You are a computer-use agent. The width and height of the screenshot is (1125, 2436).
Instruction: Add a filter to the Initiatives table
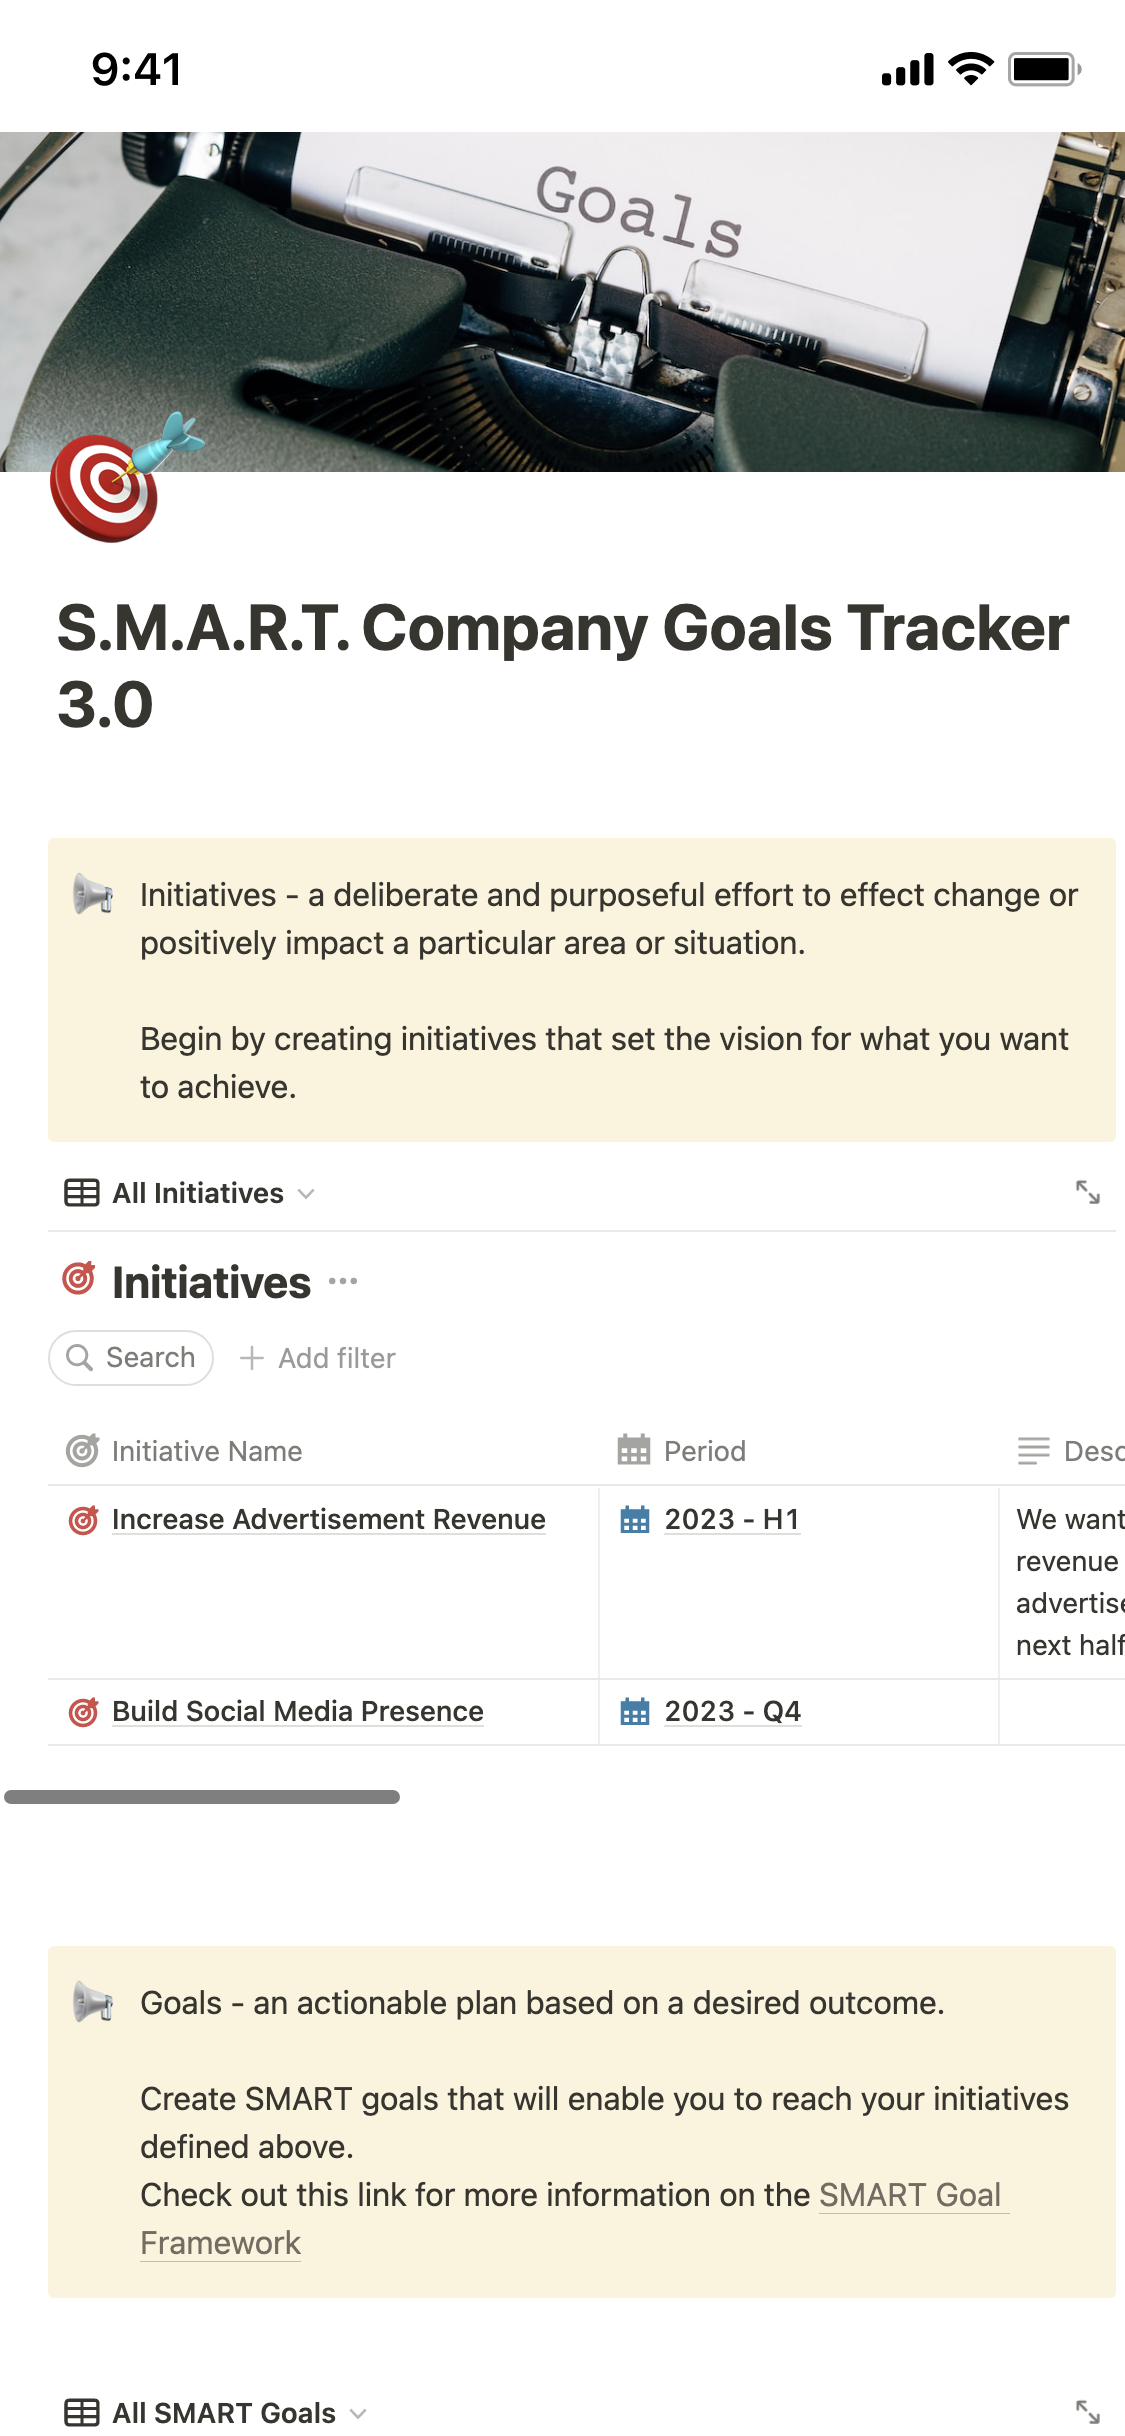tap(318, 1358)
